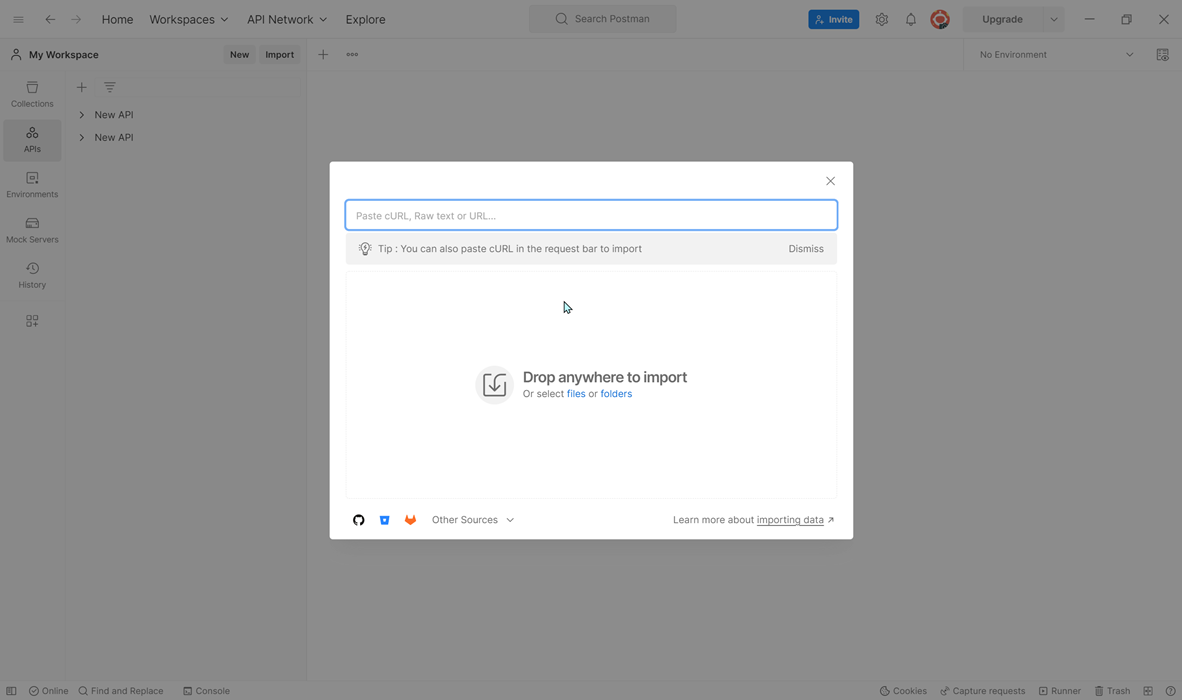Click the New button in workspace header
The height and width of the screenshot is (700, 1182).
point(240,54)
